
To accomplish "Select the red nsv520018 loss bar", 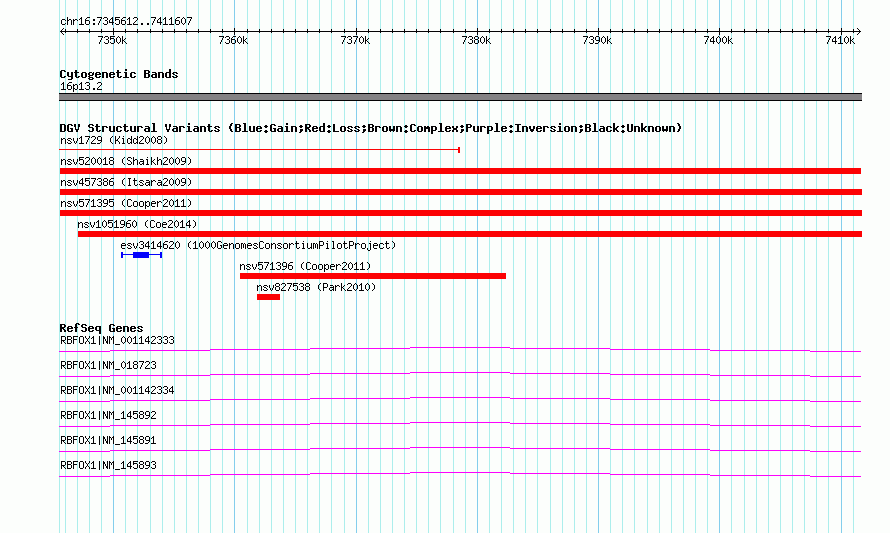I will coord(460,171).
